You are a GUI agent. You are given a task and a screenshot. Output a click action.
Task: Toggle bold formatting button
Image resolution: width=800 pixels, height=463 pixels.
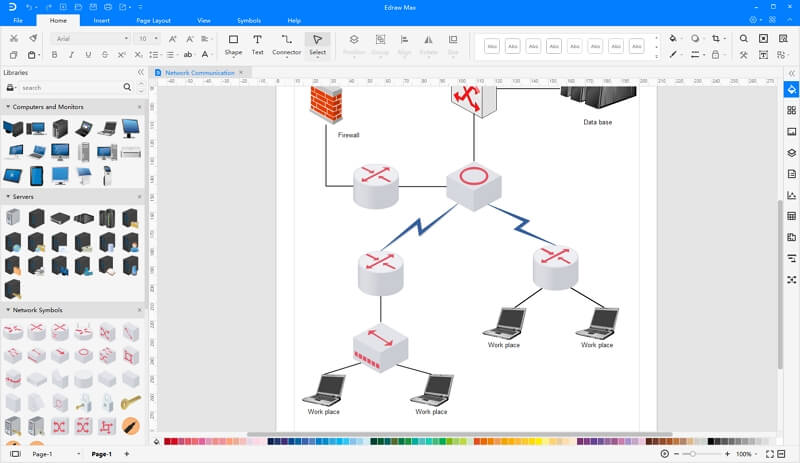pyautogui.click(x=54, y=55)
